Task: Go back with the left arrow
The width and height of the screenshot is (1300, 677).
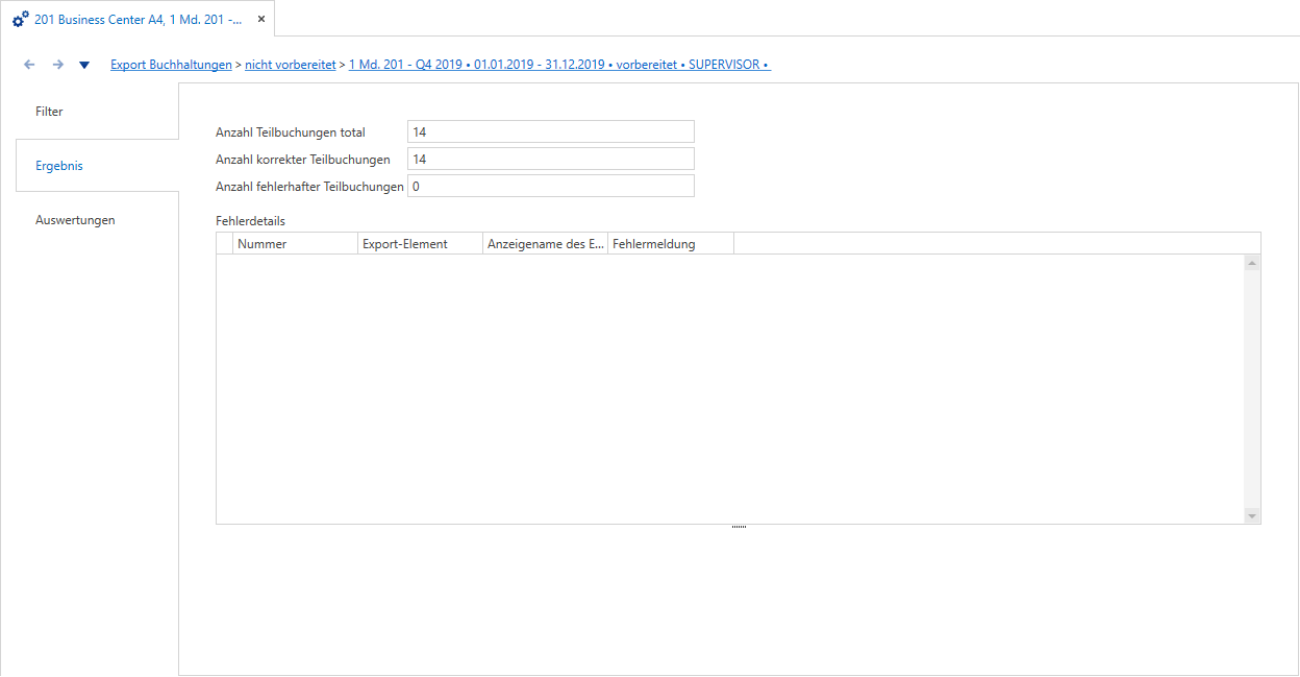Action: point(30,65)
